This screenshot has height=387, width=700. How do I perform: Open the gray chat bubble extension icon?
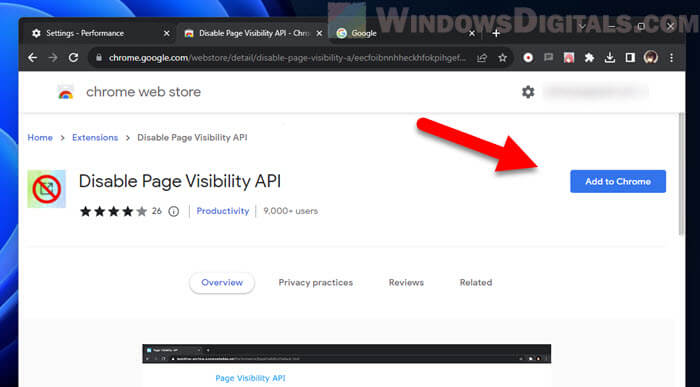(x=549, y=58)
